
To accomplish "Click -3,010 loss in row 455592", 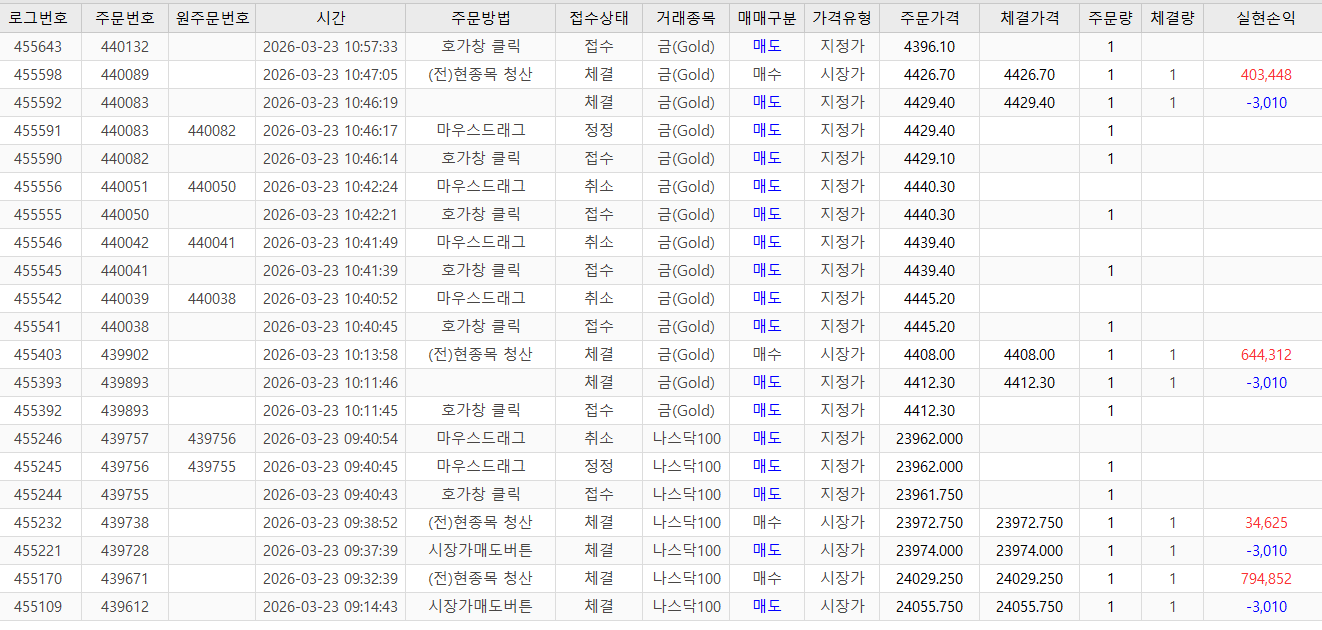I will click(x=1266, y=103).
